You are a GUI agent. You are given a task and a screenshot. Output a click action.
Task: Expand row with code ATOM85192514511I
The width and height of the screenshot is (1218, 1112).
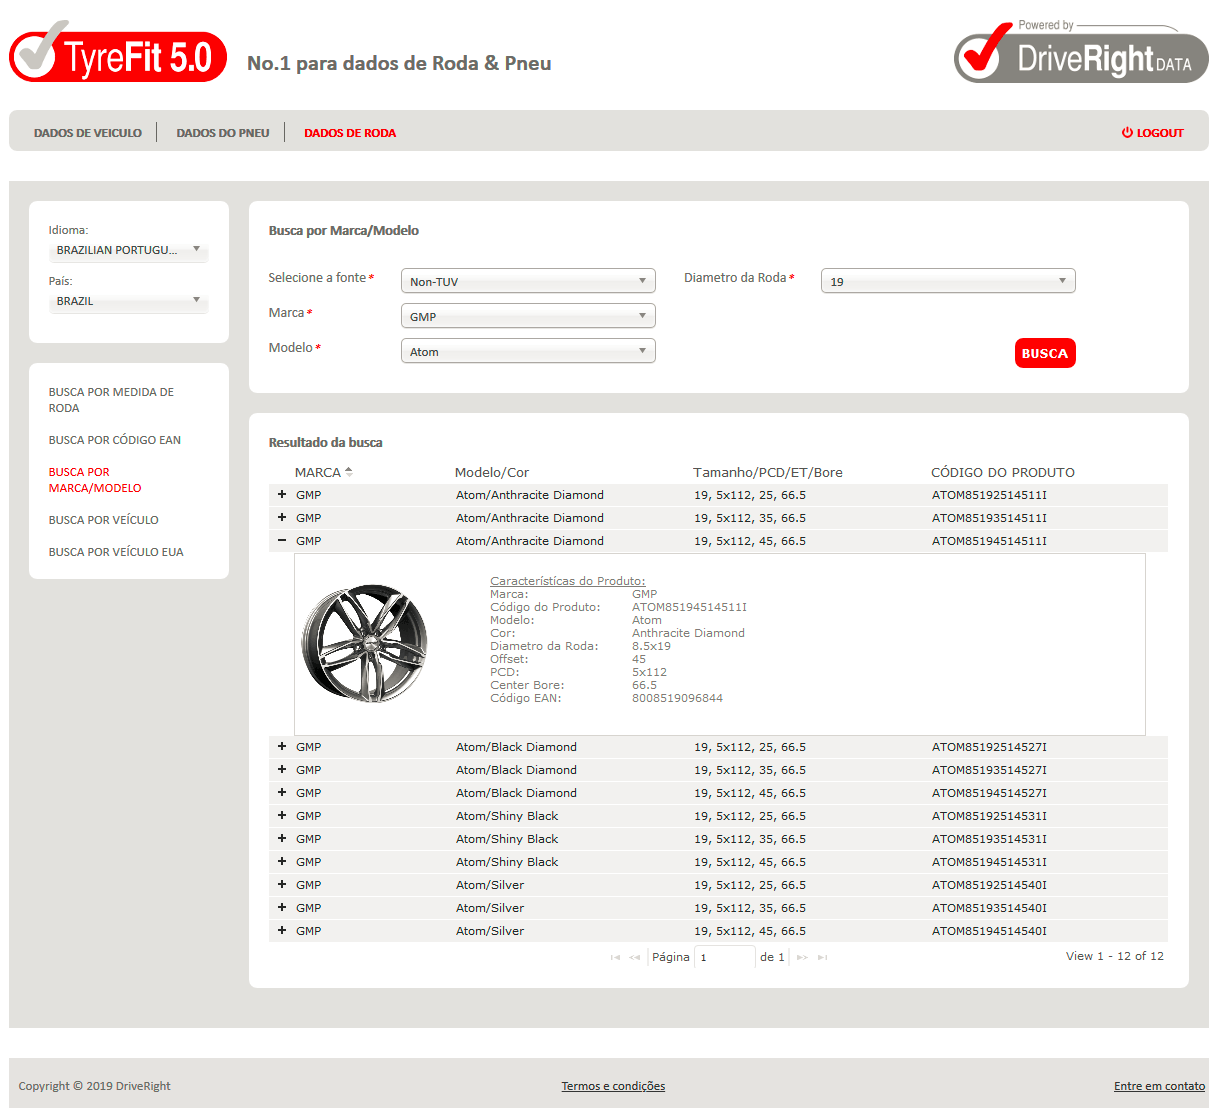pyautogui.click(x=282, y=494)
